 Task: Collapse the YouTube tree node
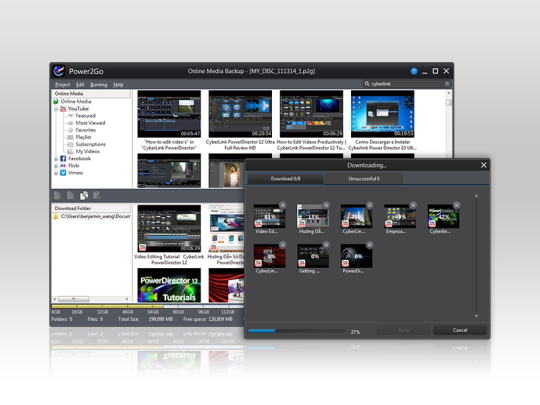[56, 109]
